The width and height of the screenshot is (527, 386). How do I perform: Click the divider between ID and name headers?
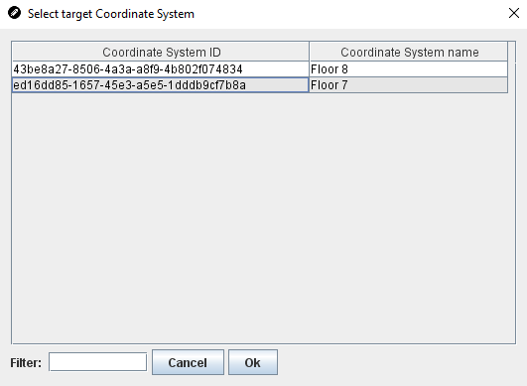309,52
